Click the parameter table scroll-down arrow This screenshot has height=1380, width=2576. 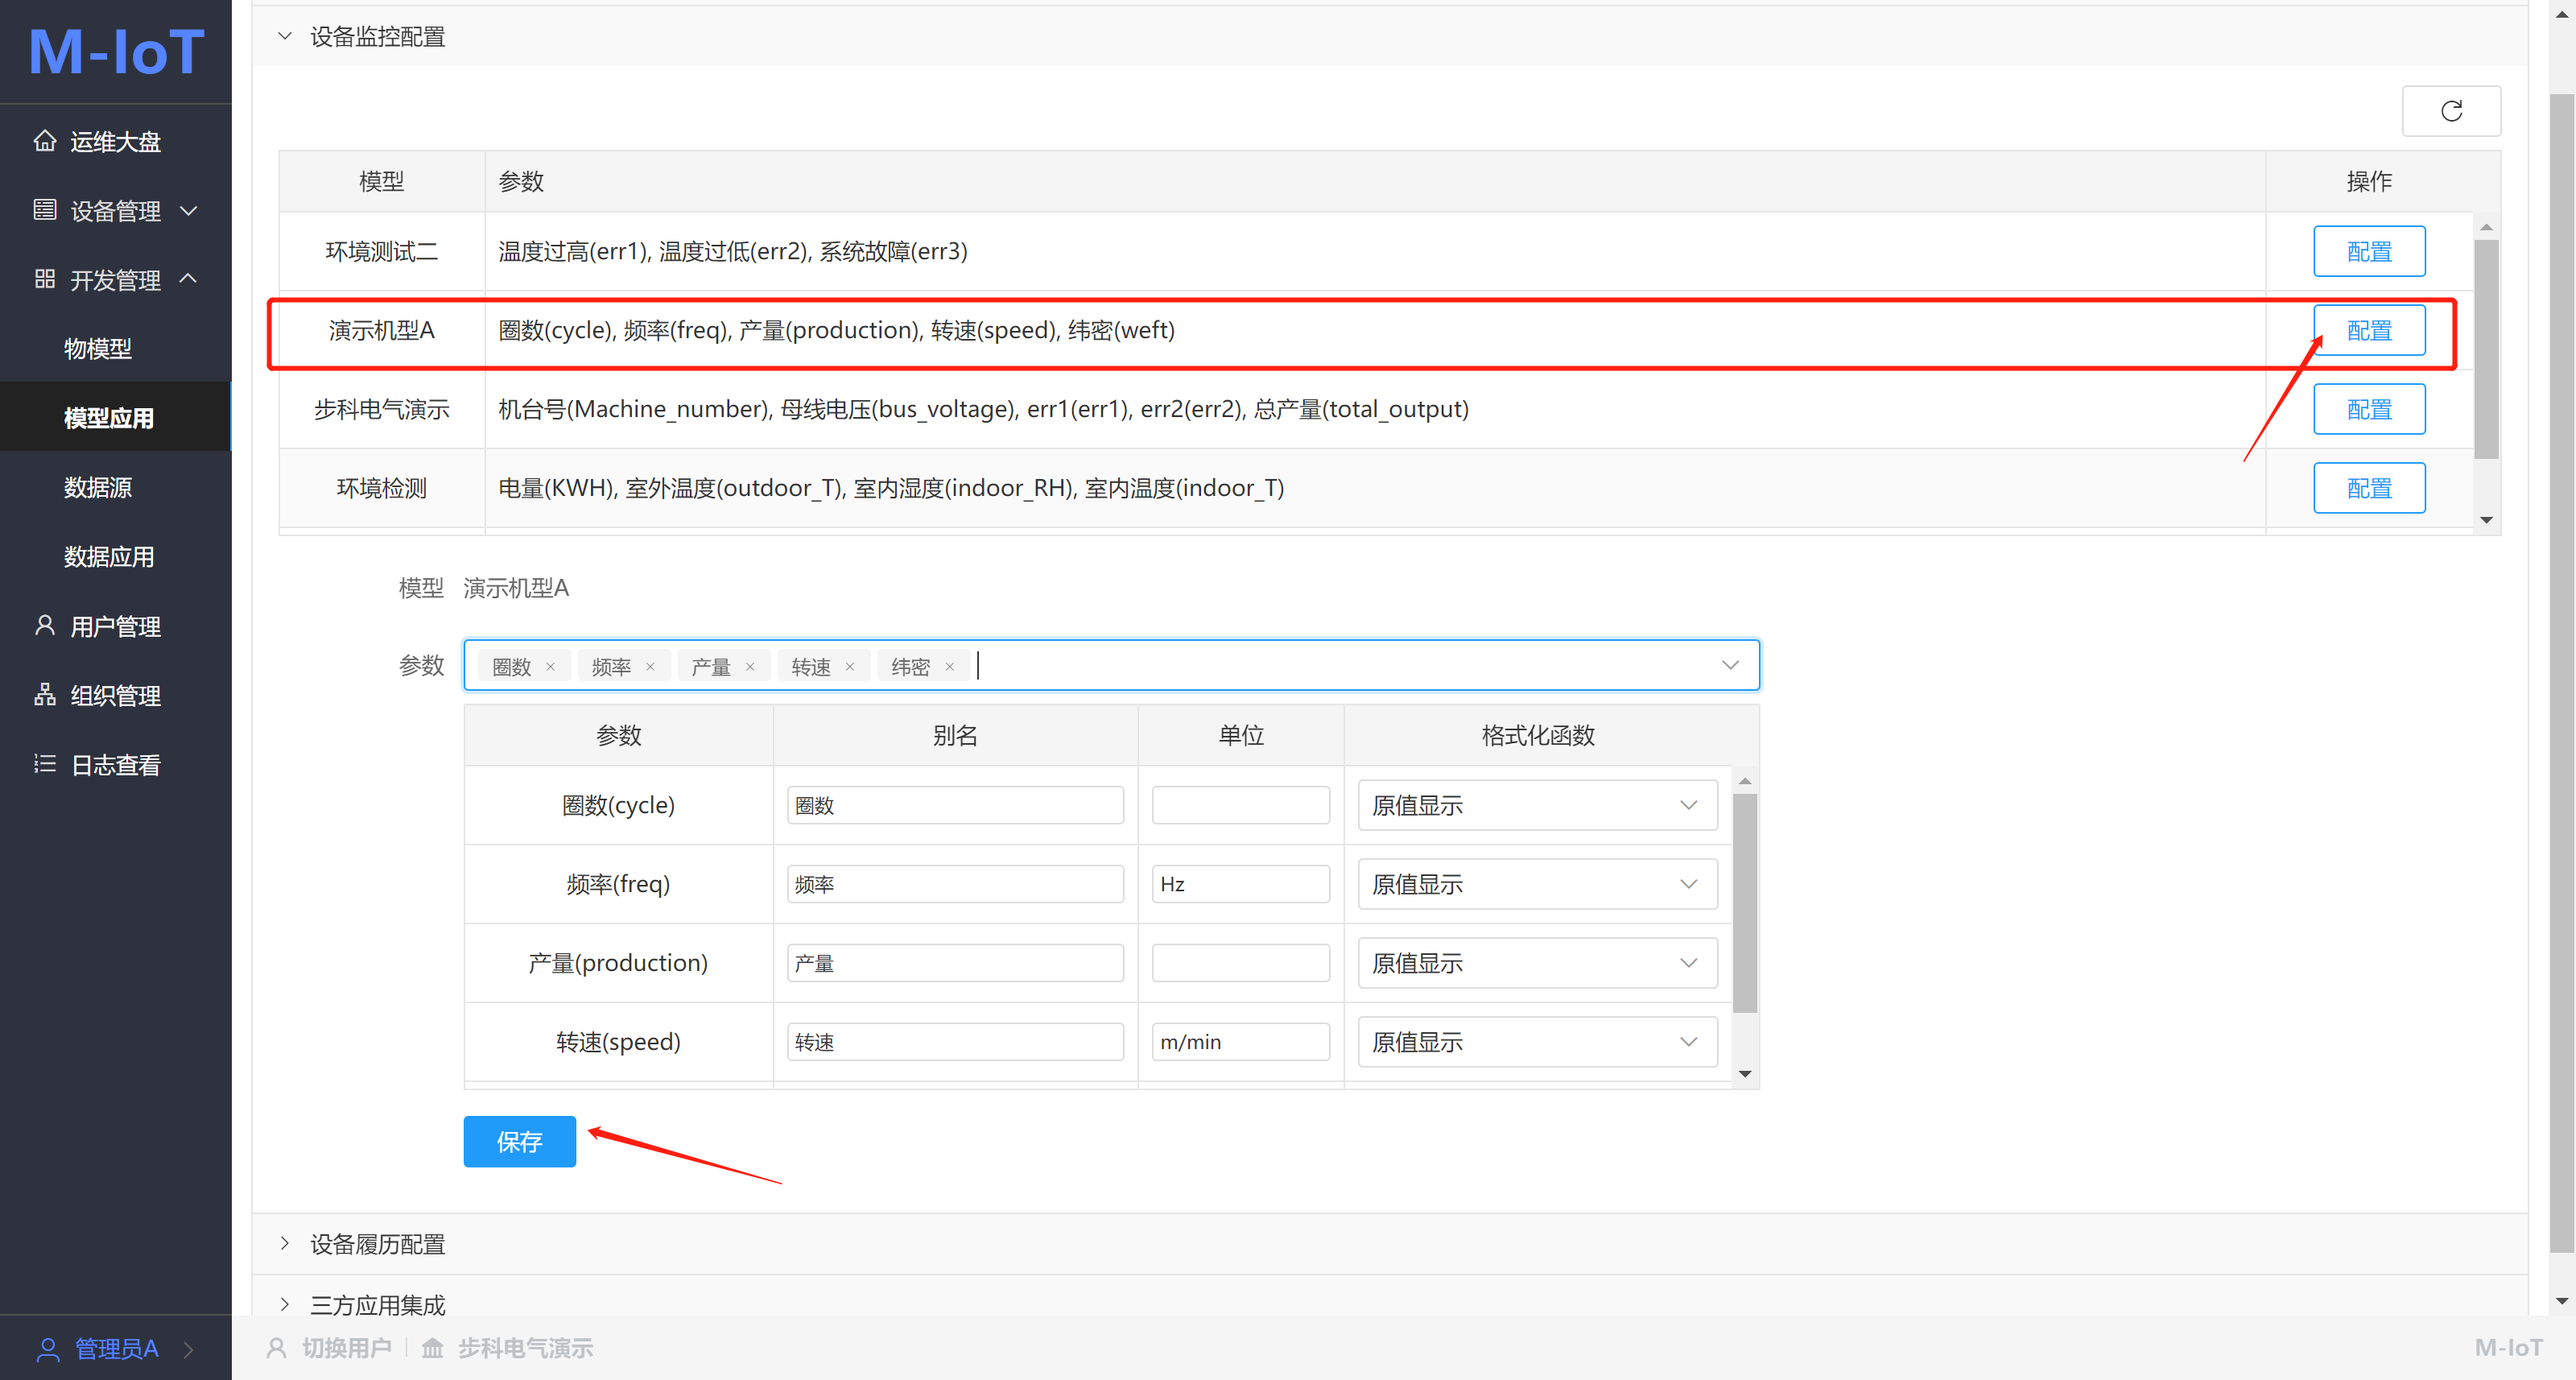(1745, 1074)
